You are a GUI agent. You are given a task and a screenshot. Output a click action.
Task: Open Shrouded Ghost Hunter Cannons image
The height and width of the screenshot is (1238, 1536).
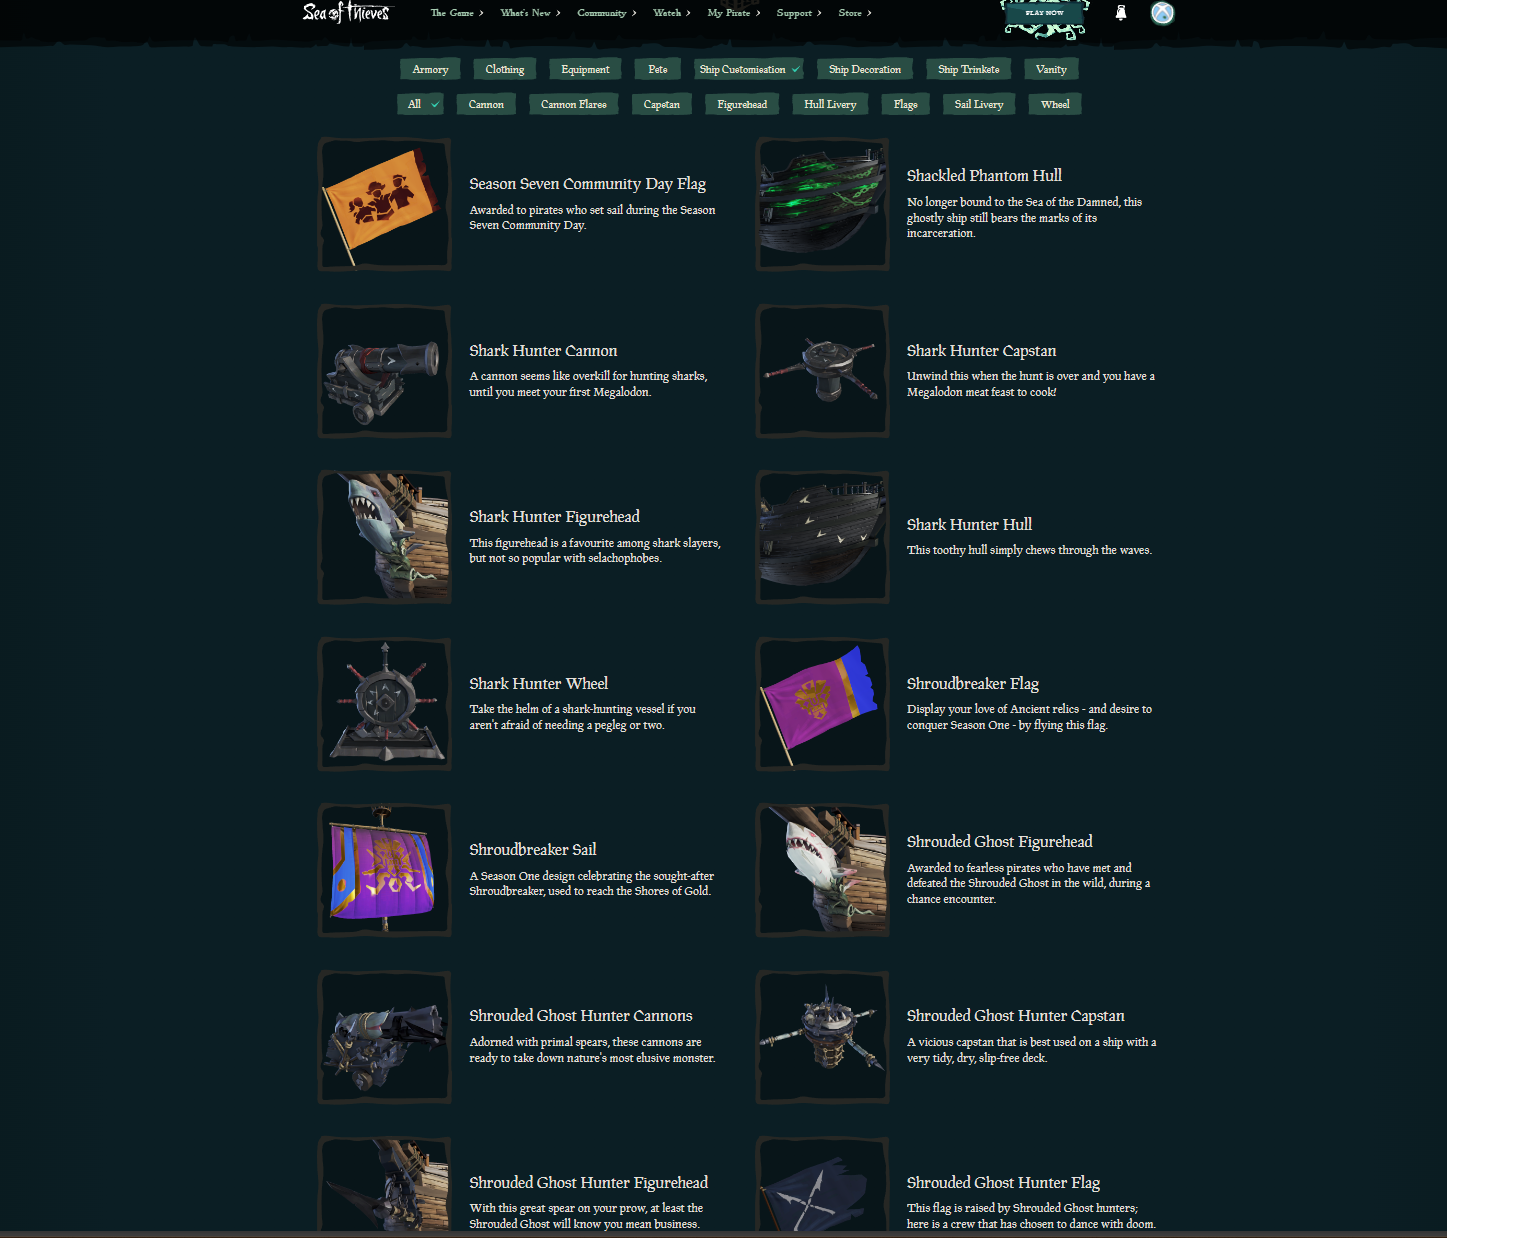385,1037
